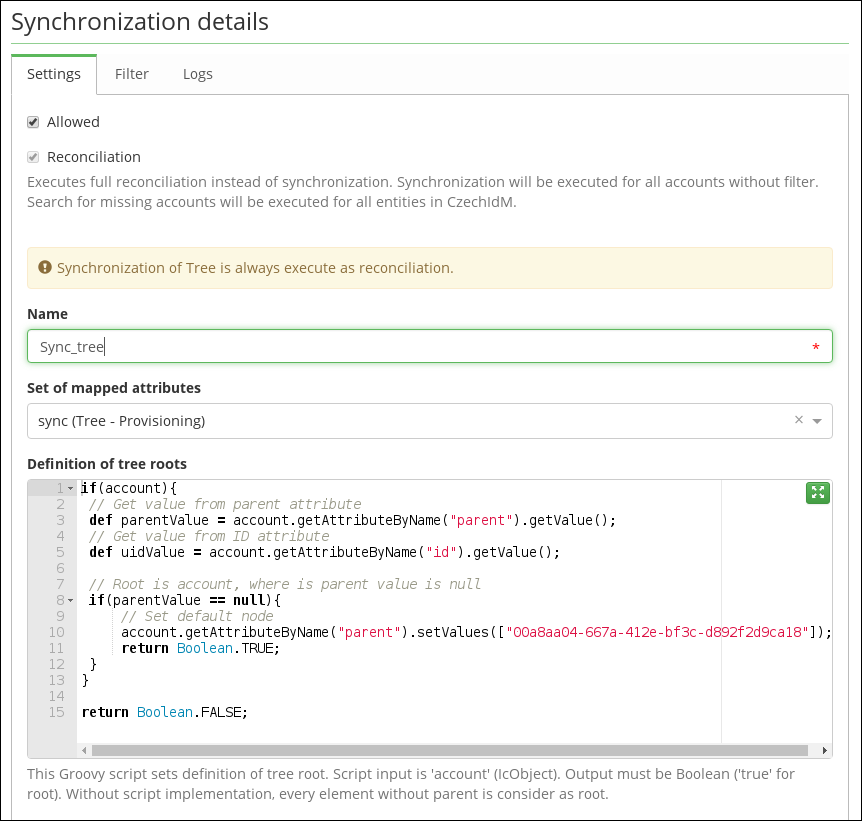Toggle the Reconciliation checkbox

pyautogui.click(x=33, y=157)
